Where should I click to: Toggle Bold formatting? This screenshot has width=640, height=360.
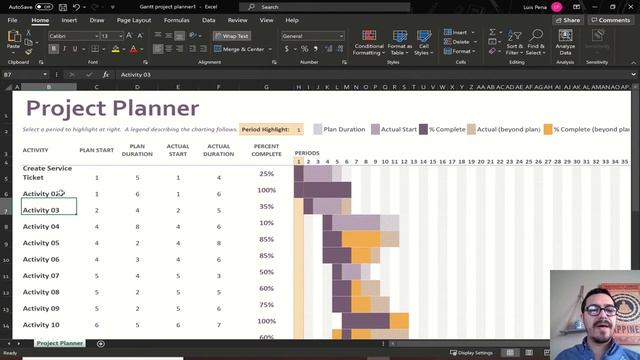(53, 49)
